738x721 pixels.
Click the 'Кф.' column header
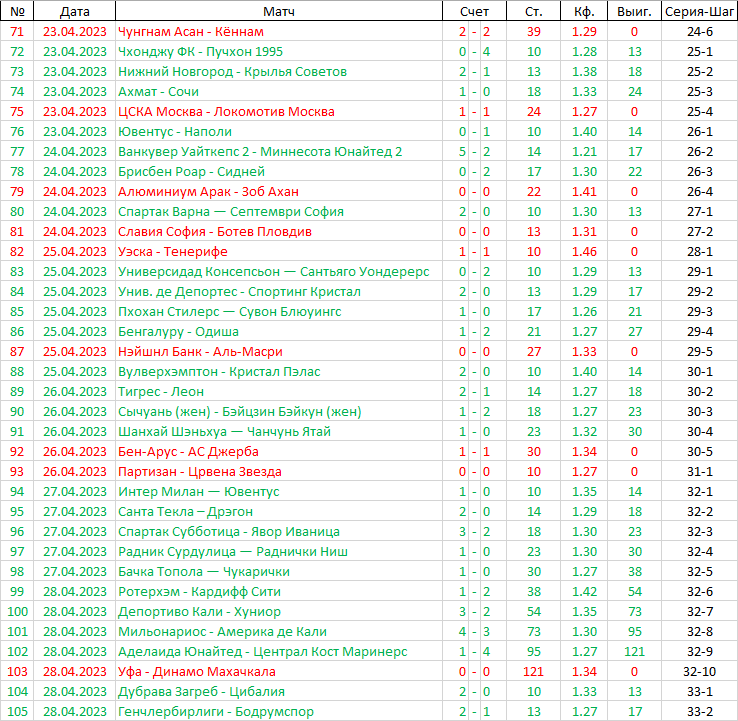click(584, 11)
